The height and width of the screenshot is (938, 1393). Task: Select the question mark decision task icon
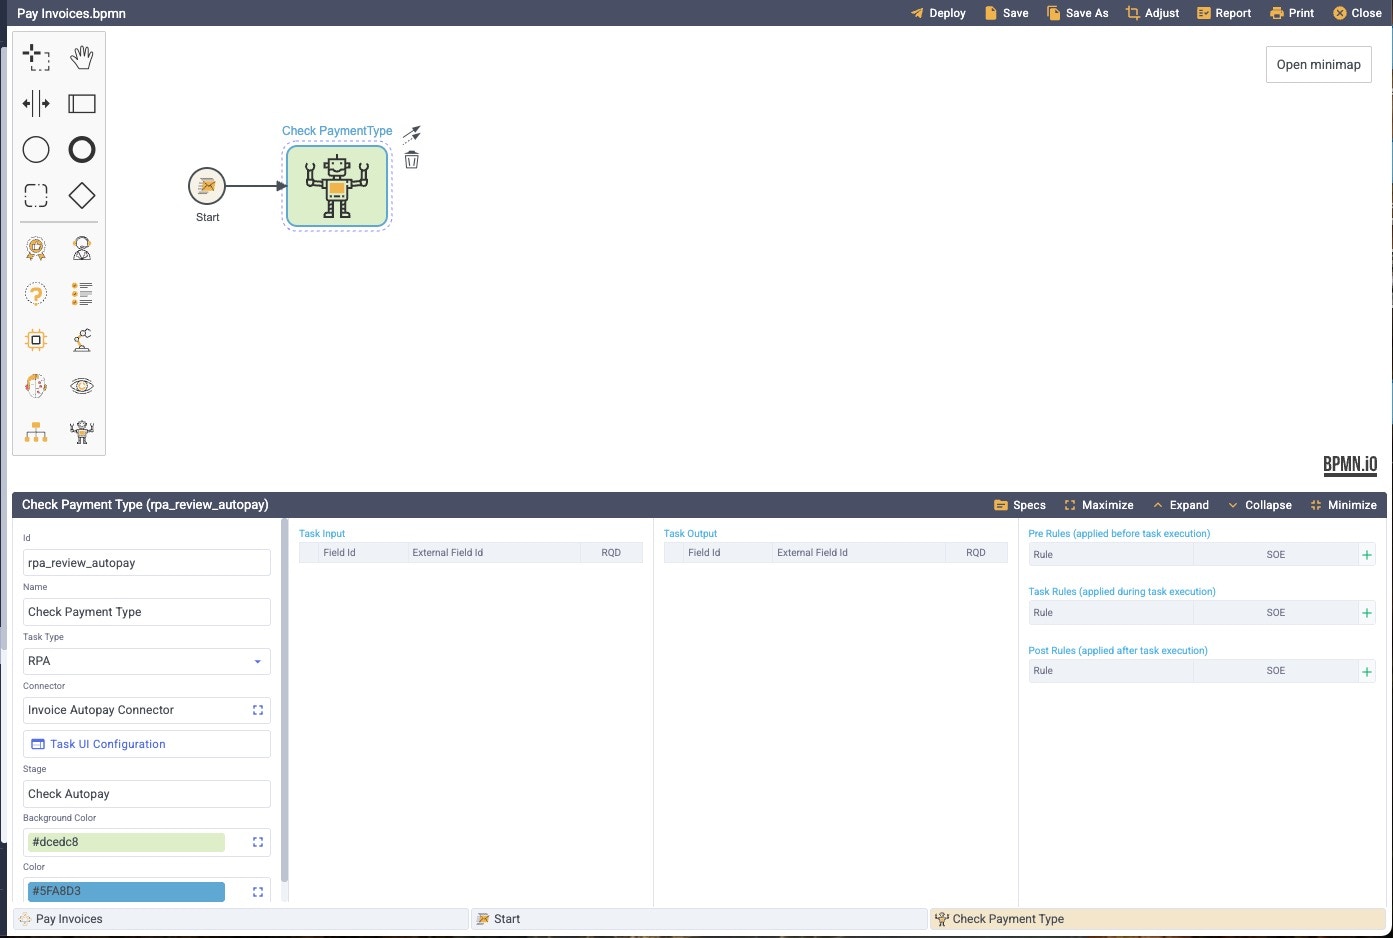coord(35,293)
